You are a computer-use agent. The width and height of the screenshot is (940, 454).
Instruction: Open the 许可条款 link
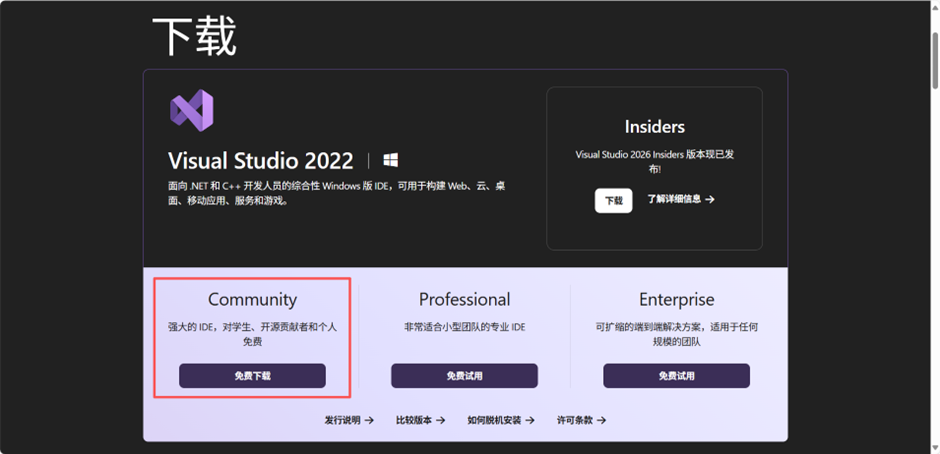(581, 420)
